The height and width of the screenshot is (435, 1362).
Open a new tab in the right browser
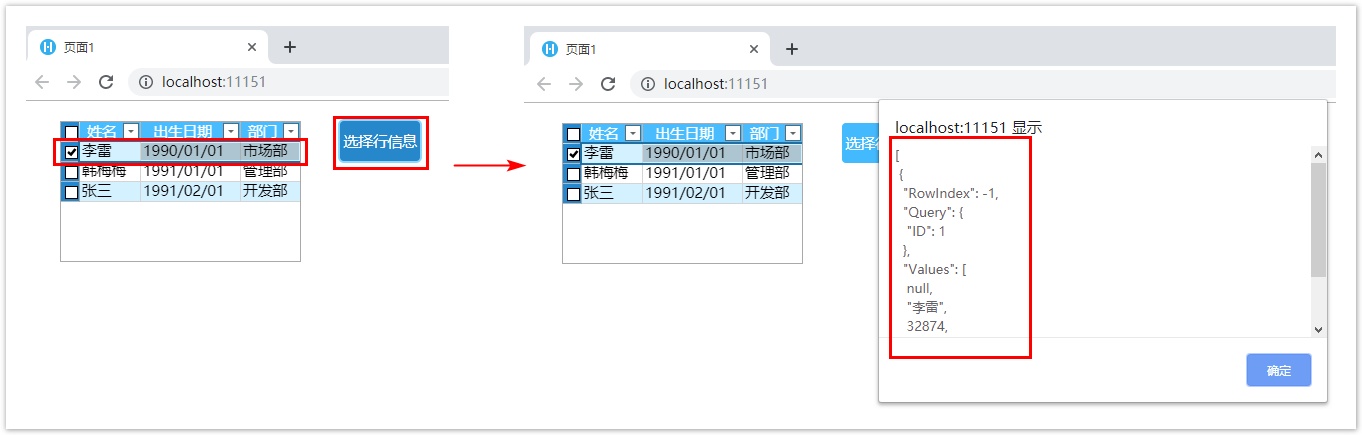792,49
